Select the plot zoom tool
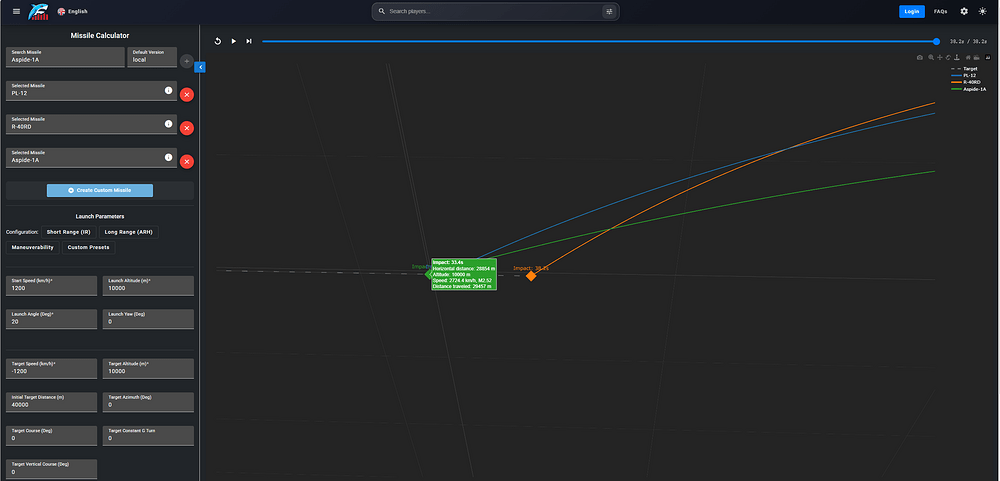Screen dimensions: 1000x481 click(931, 57)
